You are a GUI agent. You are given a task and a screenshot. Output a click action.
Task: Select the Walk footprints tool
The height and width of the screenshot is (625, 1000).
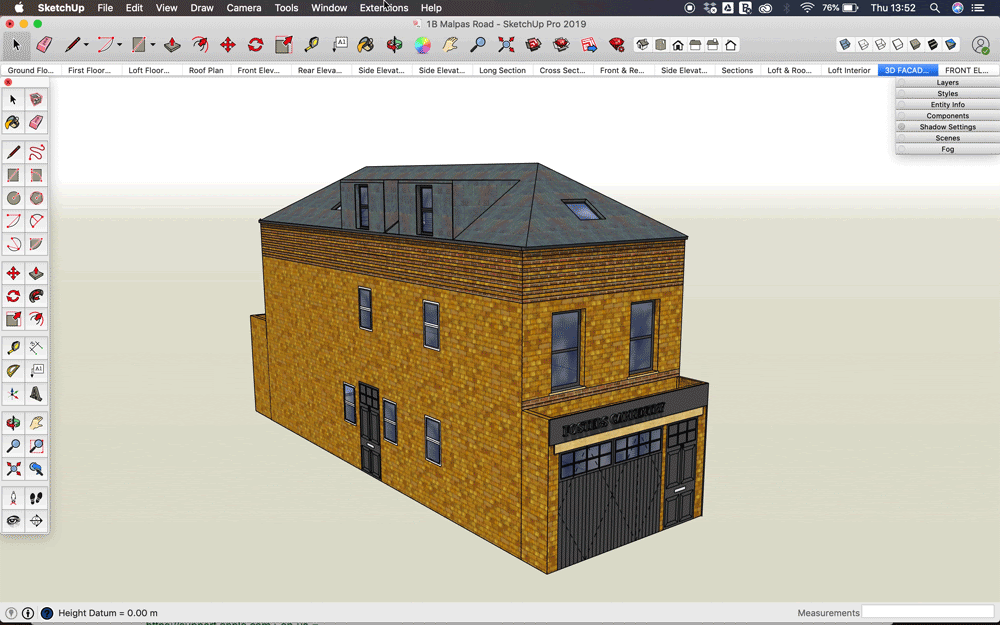[36, 497]
